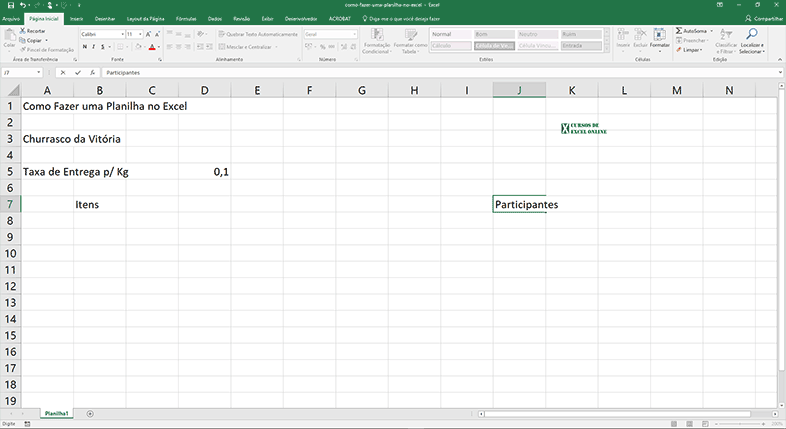Image resolution: width=786 pixels, height=429 pixels.
Task: Switch to the Dados tab
Action: coord(215,19)
